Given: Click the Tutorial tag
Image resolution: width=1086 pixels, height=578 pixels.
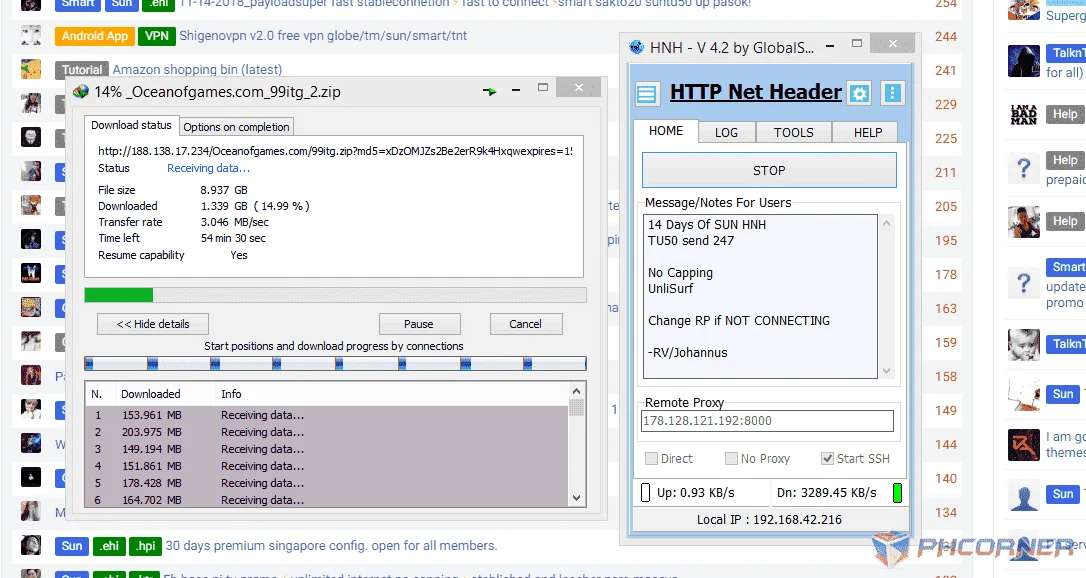Looking at the screenshot, I should (82, 69).
